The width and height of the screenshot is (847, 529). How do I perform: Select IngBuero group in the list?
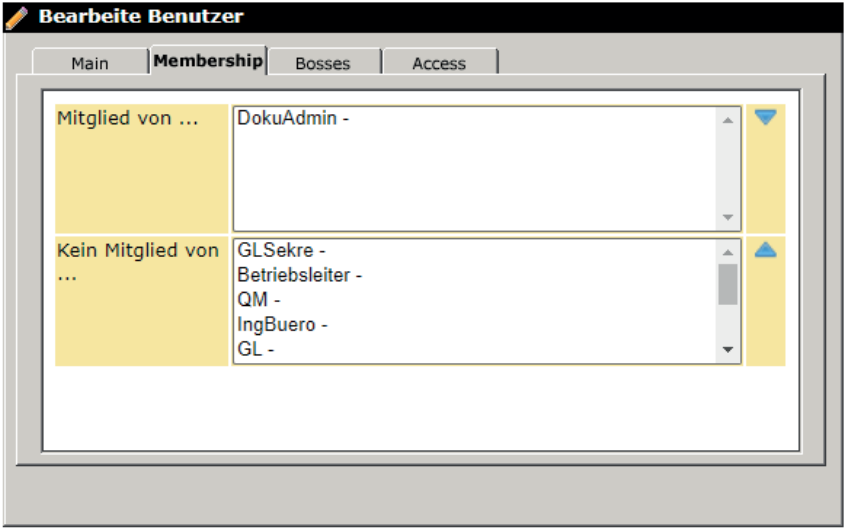click(x=282, y=325)
